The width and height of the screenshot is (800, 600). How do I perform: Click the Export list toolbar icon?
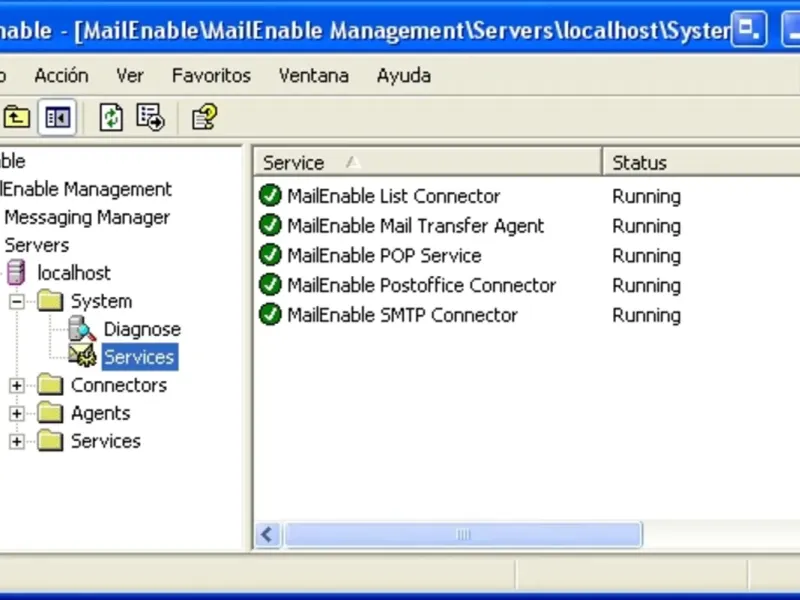(151, 117)
